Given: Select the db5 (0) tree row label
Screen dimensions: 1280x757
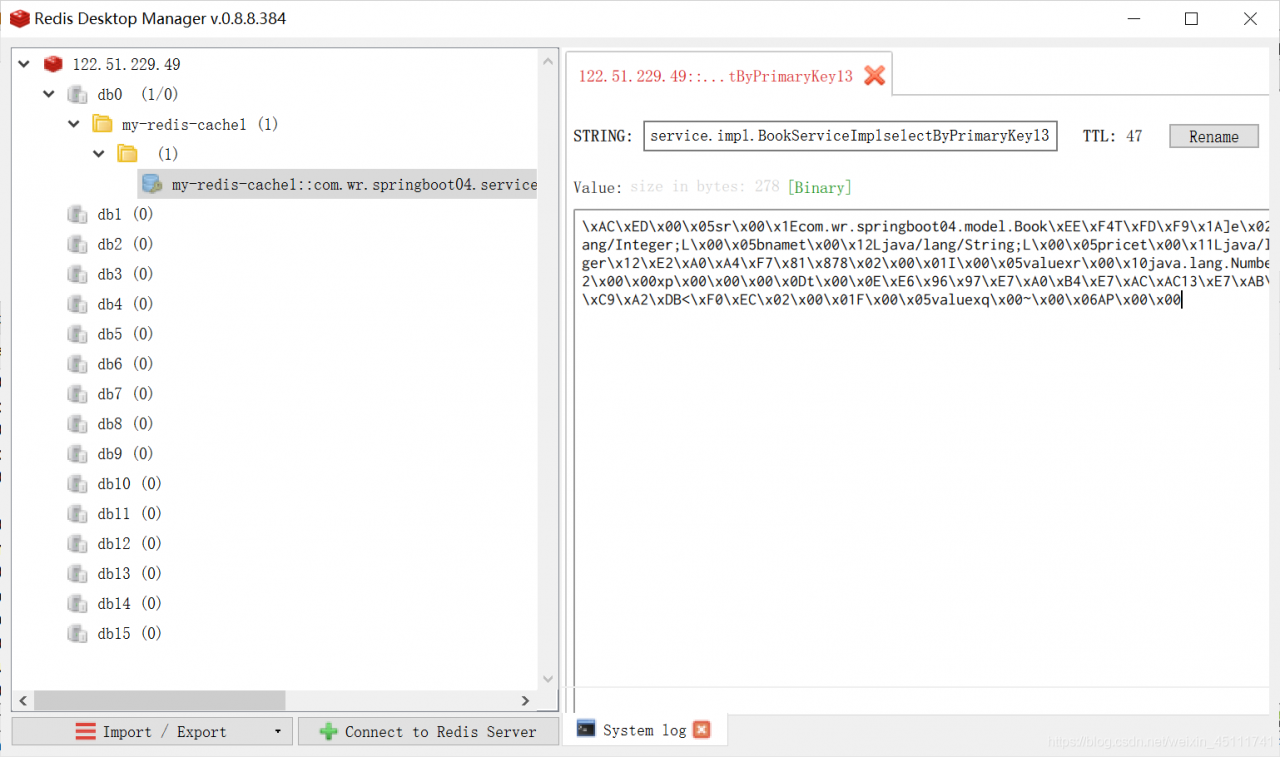Looking at the screenshot, I should [x=125, y=334].
